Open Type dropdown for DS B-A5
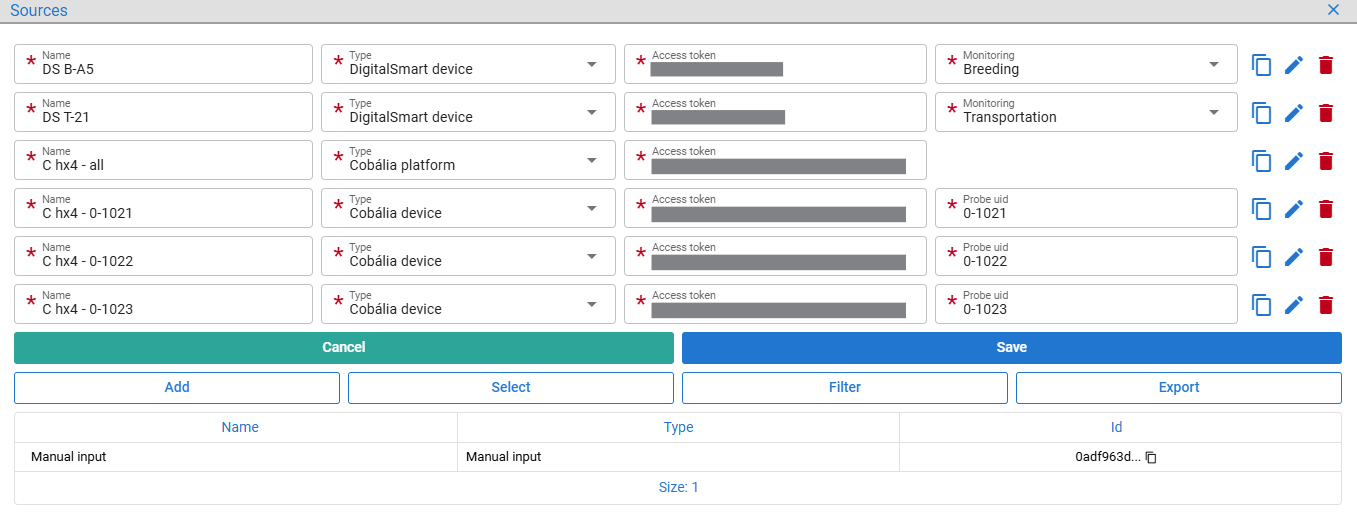This screenshot has height=517, width=1357. tap(468, 64)
